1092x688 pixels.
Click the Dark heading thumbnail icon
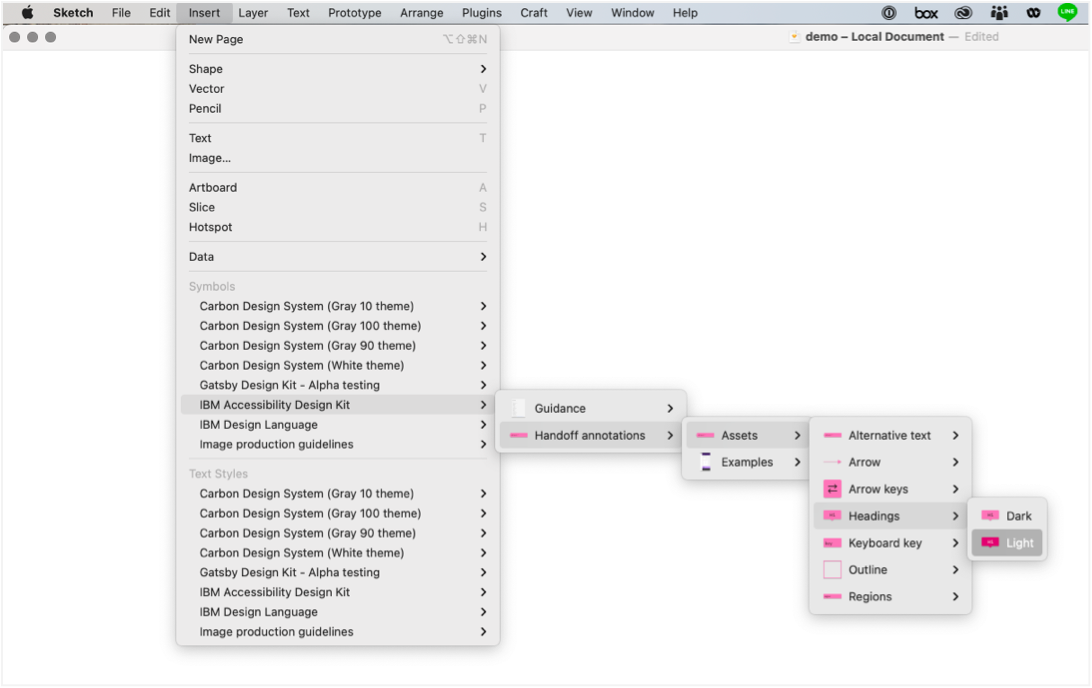coord(990,516)
